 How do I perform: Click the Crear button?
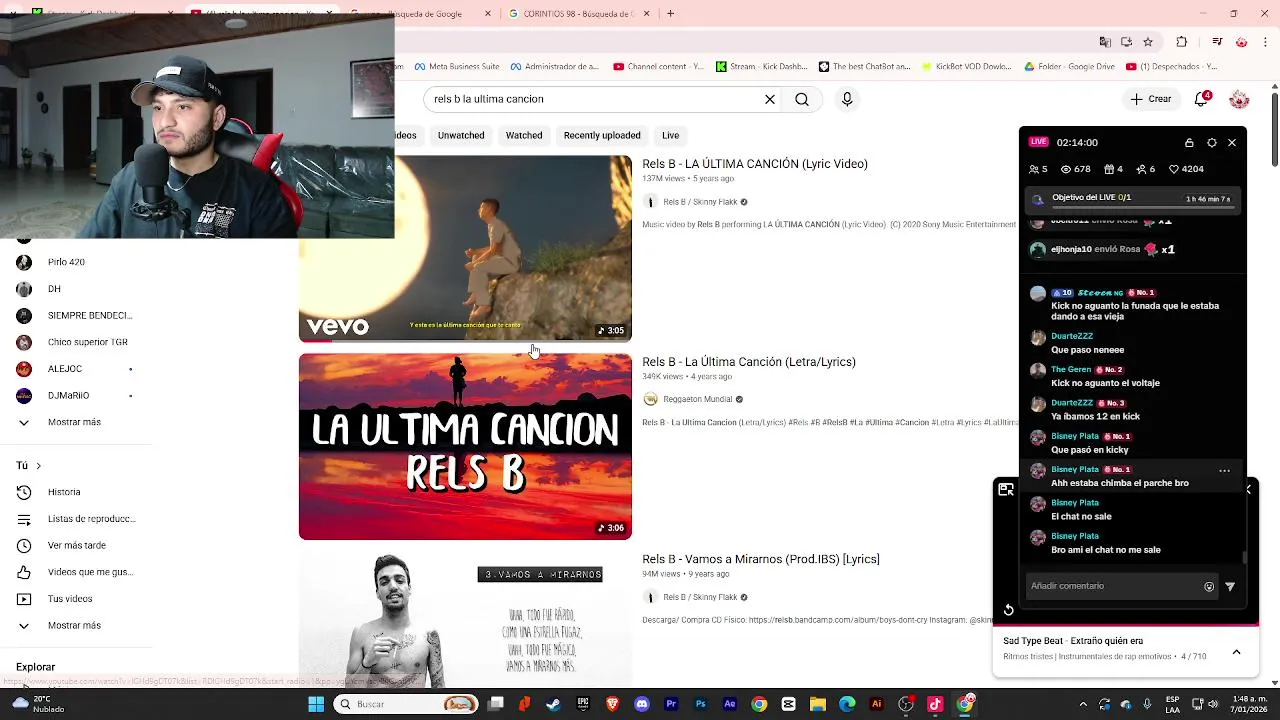pyautogui.click(x=1151, y=99)
